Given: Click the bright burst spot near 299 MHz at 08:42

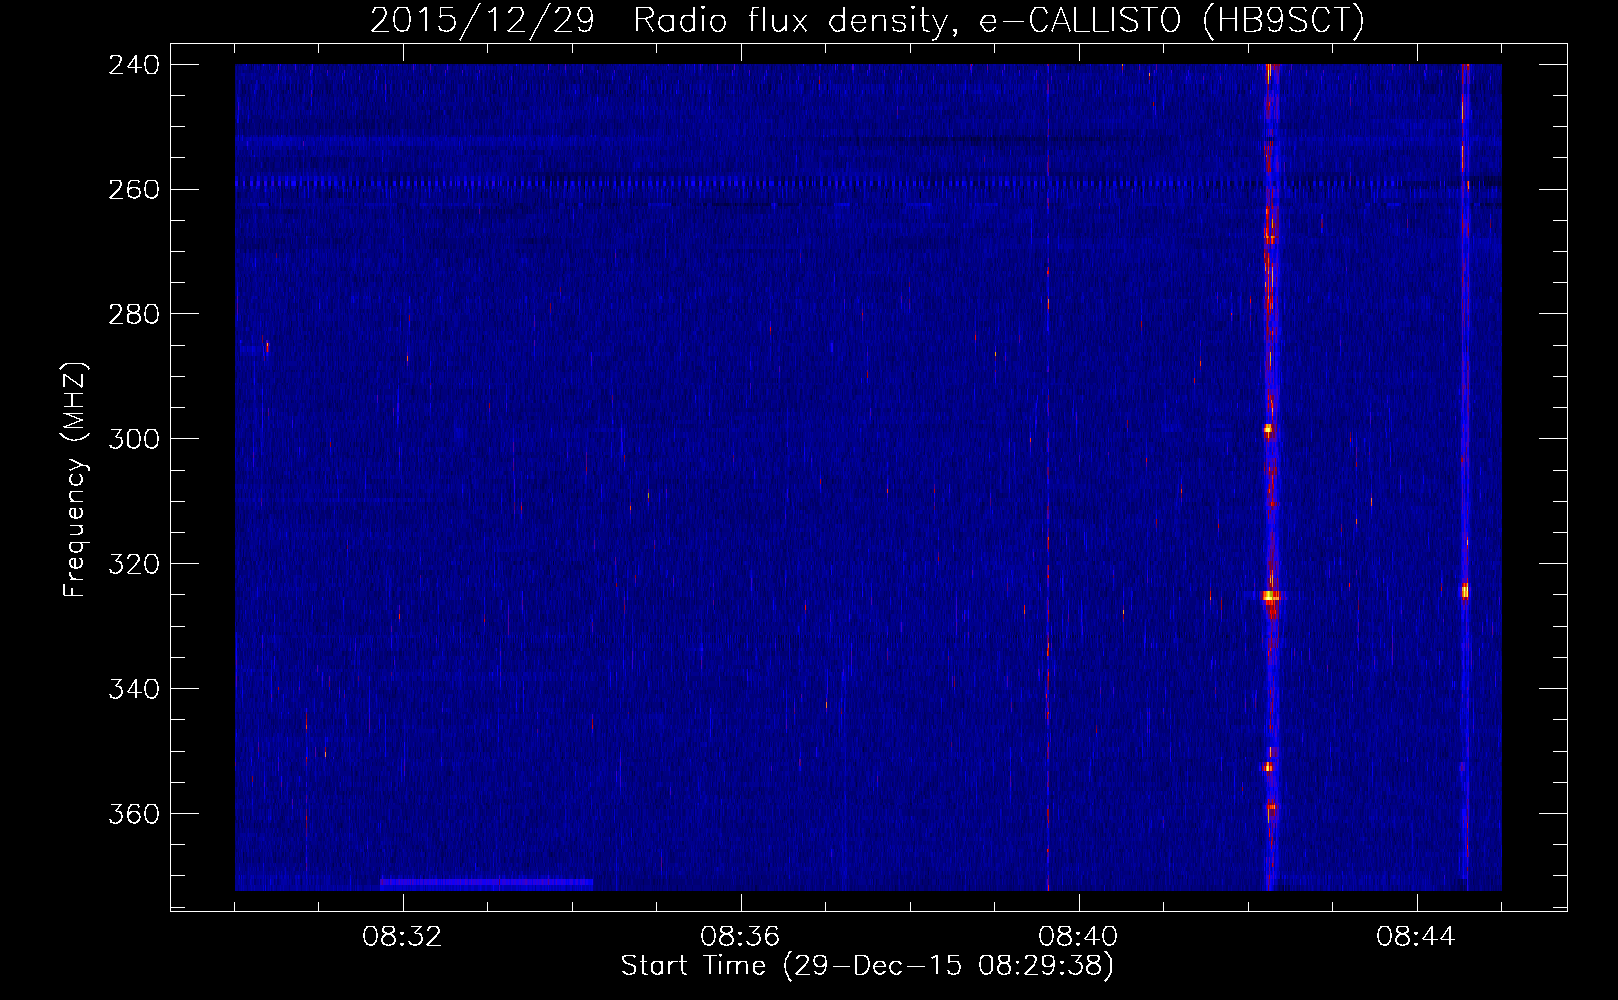Looking at the screenshot, I should click(1268, 429).
